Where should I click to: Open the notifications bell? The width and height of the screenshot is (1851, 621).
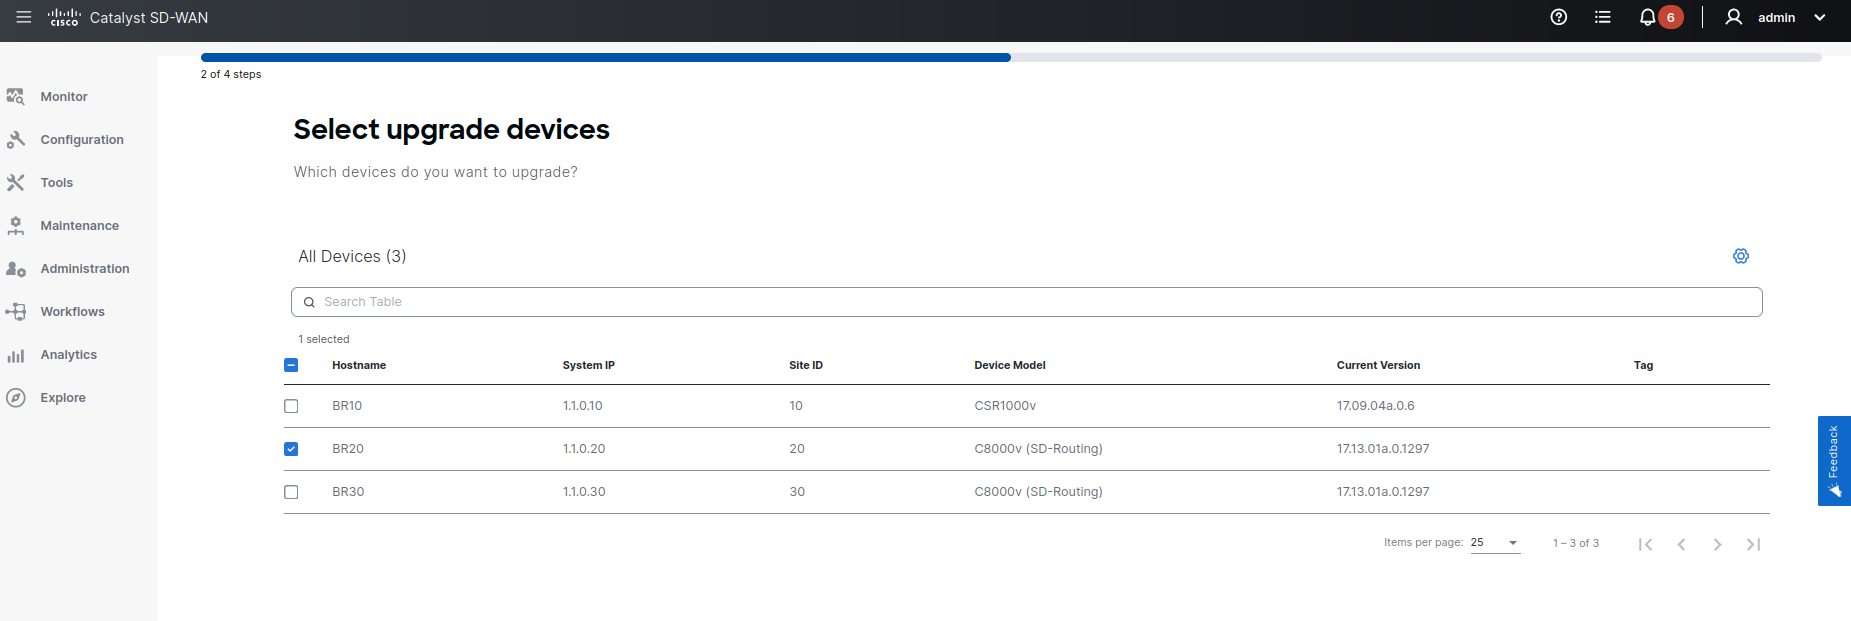[1647, 17]
